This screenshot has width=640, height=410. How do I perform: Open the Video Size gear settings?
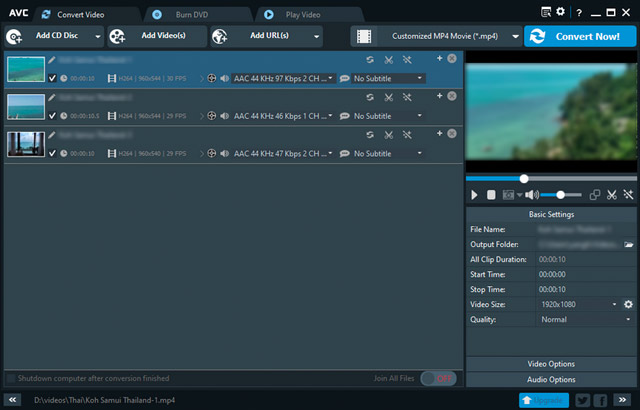pyautogui.click(x=628, y=304)
